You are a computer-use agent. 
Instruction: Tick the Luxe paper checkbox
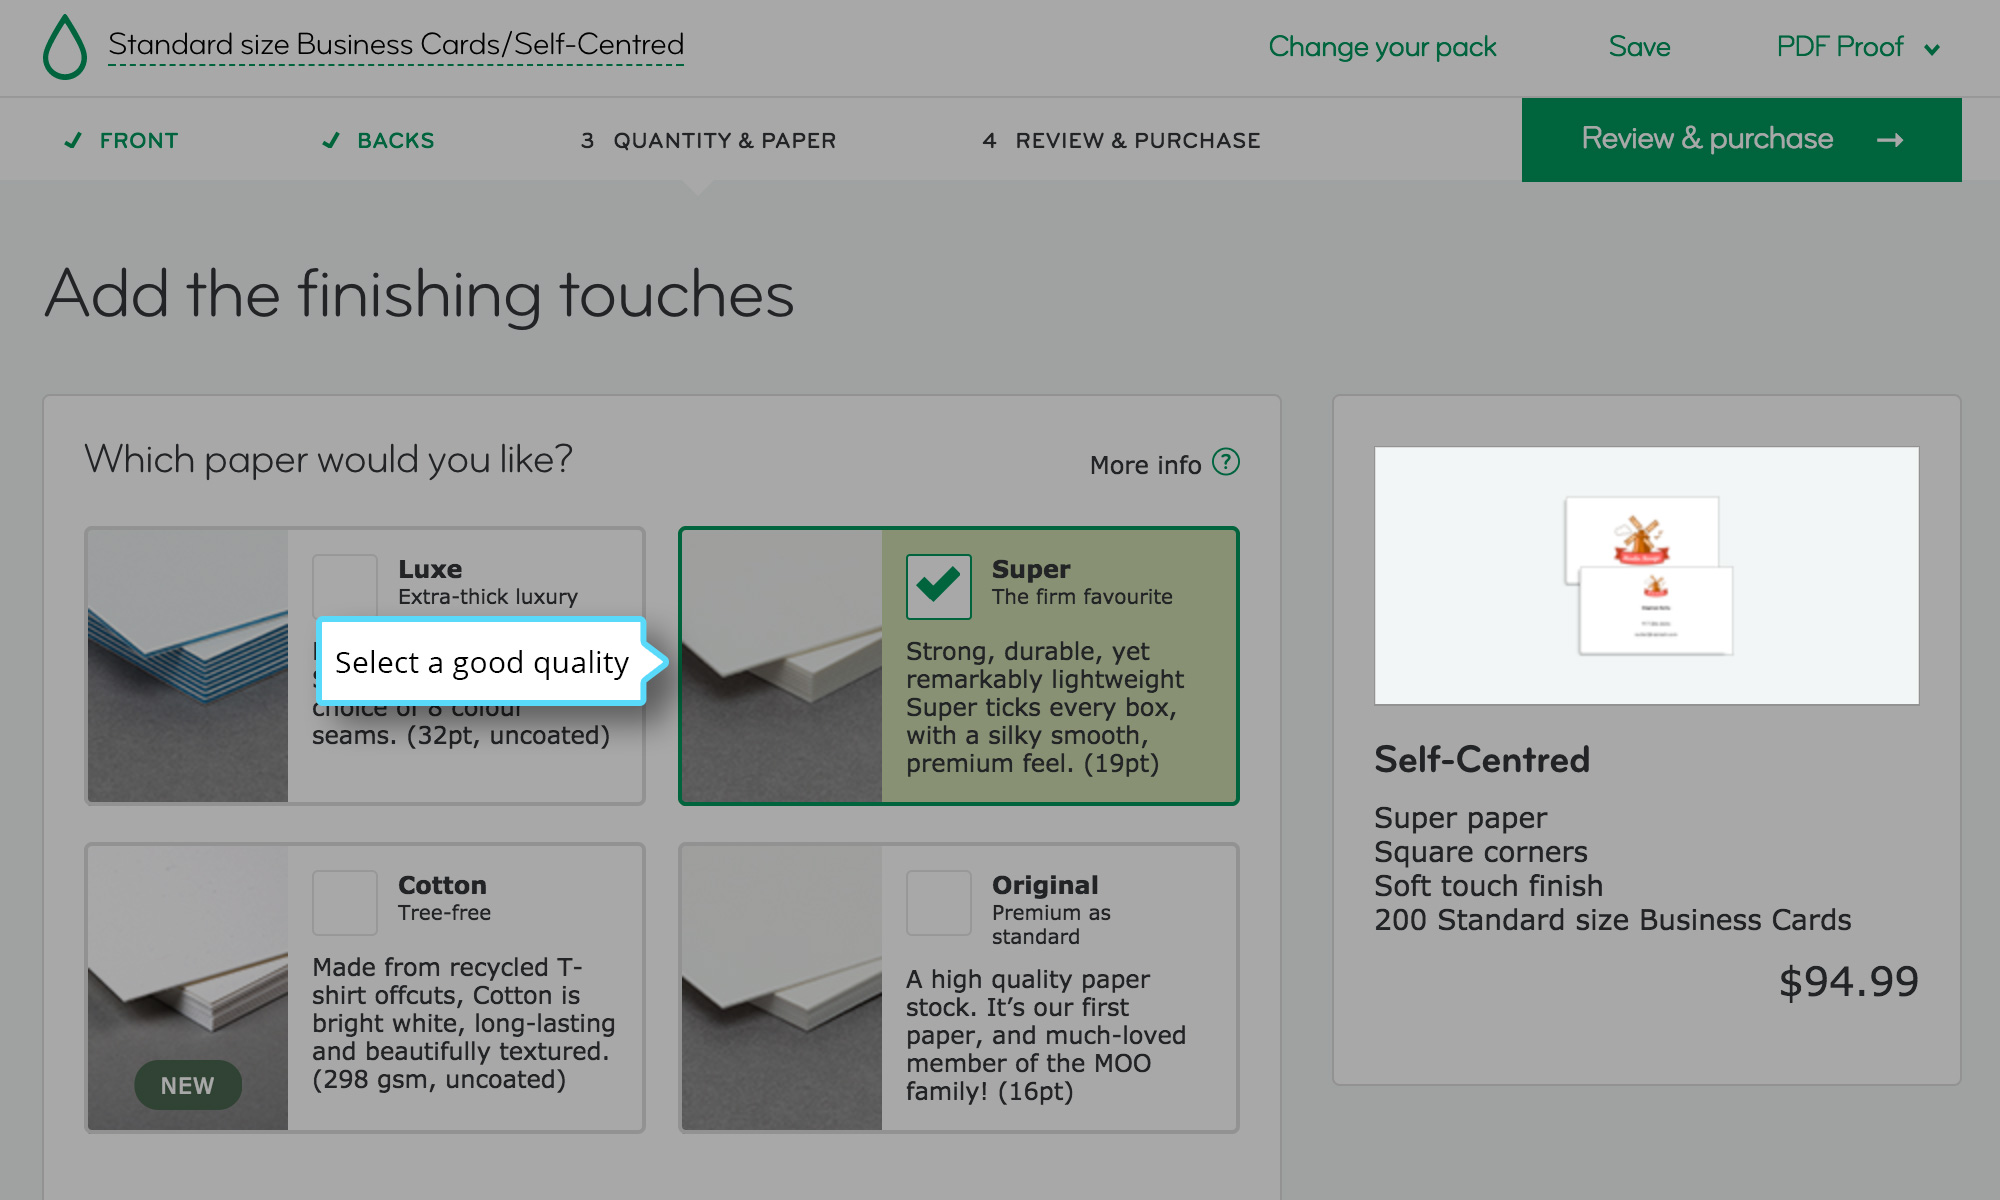[344, 586]
